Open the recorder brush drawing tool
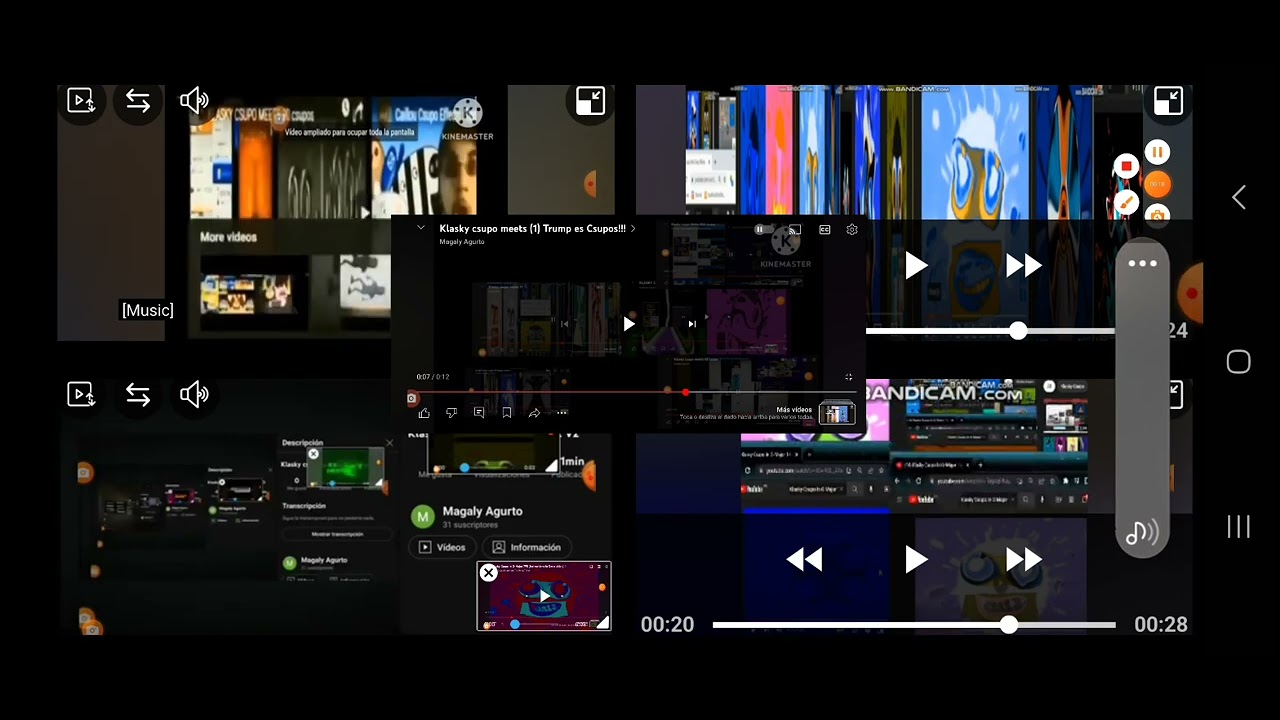 [x=1126, y=202]
